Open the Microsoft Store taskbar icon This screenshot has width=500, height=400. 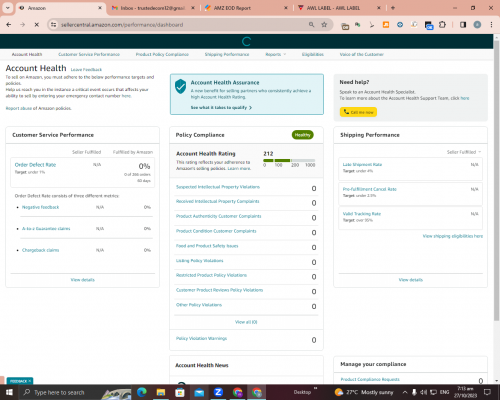pyautogui.click(x=180, y=392)
